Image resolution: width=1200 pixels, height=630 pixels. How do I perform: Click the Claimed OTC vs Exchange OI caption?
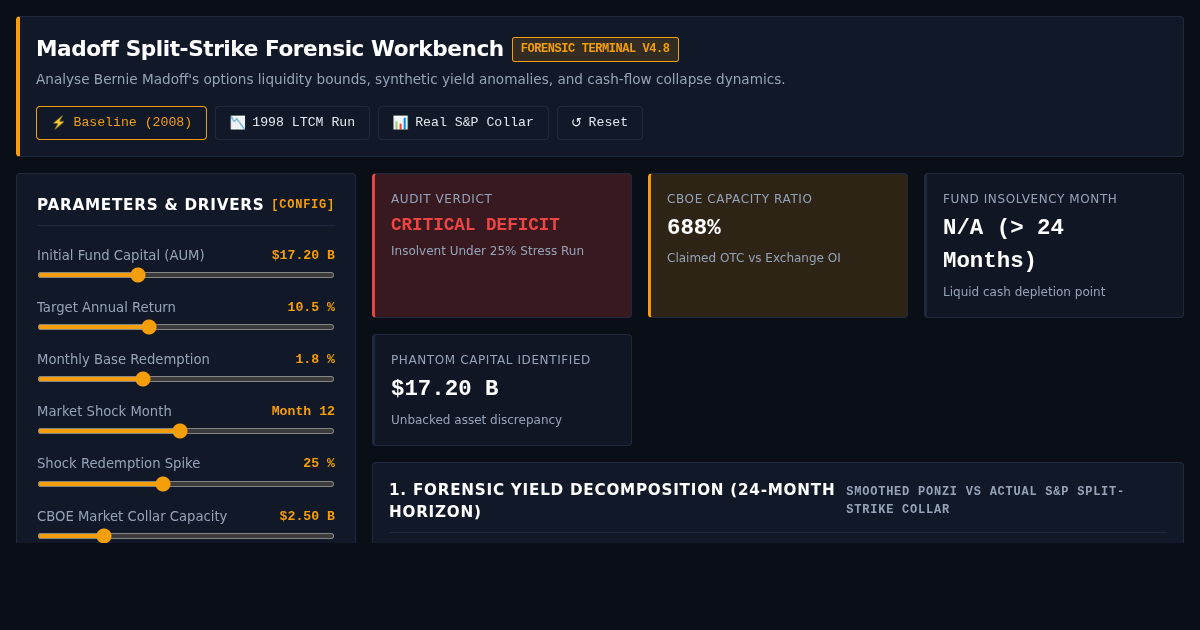pos(754,258)
